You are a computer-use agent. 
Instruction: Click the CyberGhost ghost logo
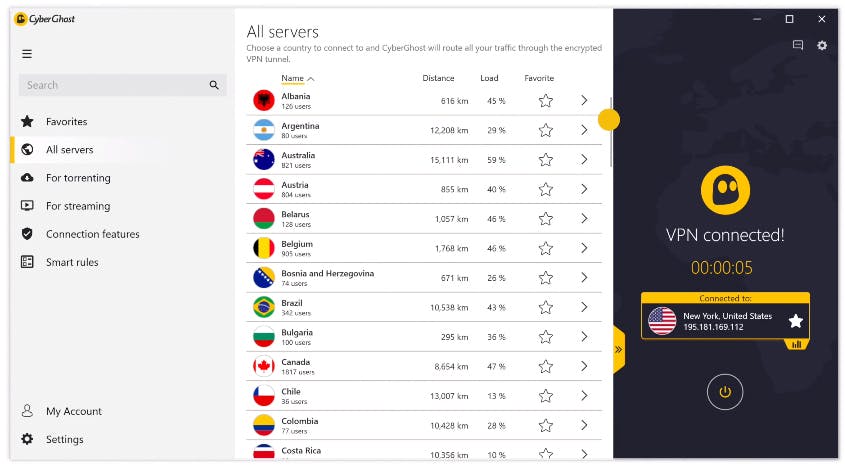pyautogui.click(x=725, y=190)
